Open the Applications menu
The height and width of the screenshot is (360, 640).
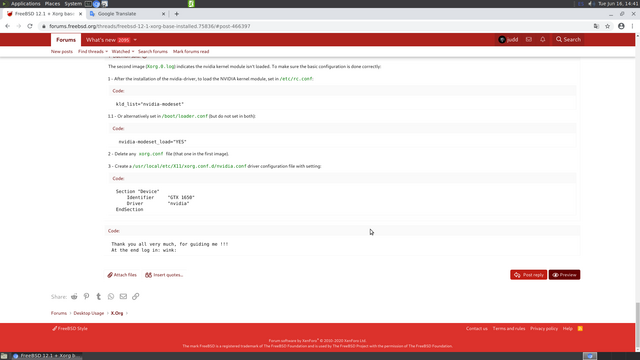tap(25, 4)
